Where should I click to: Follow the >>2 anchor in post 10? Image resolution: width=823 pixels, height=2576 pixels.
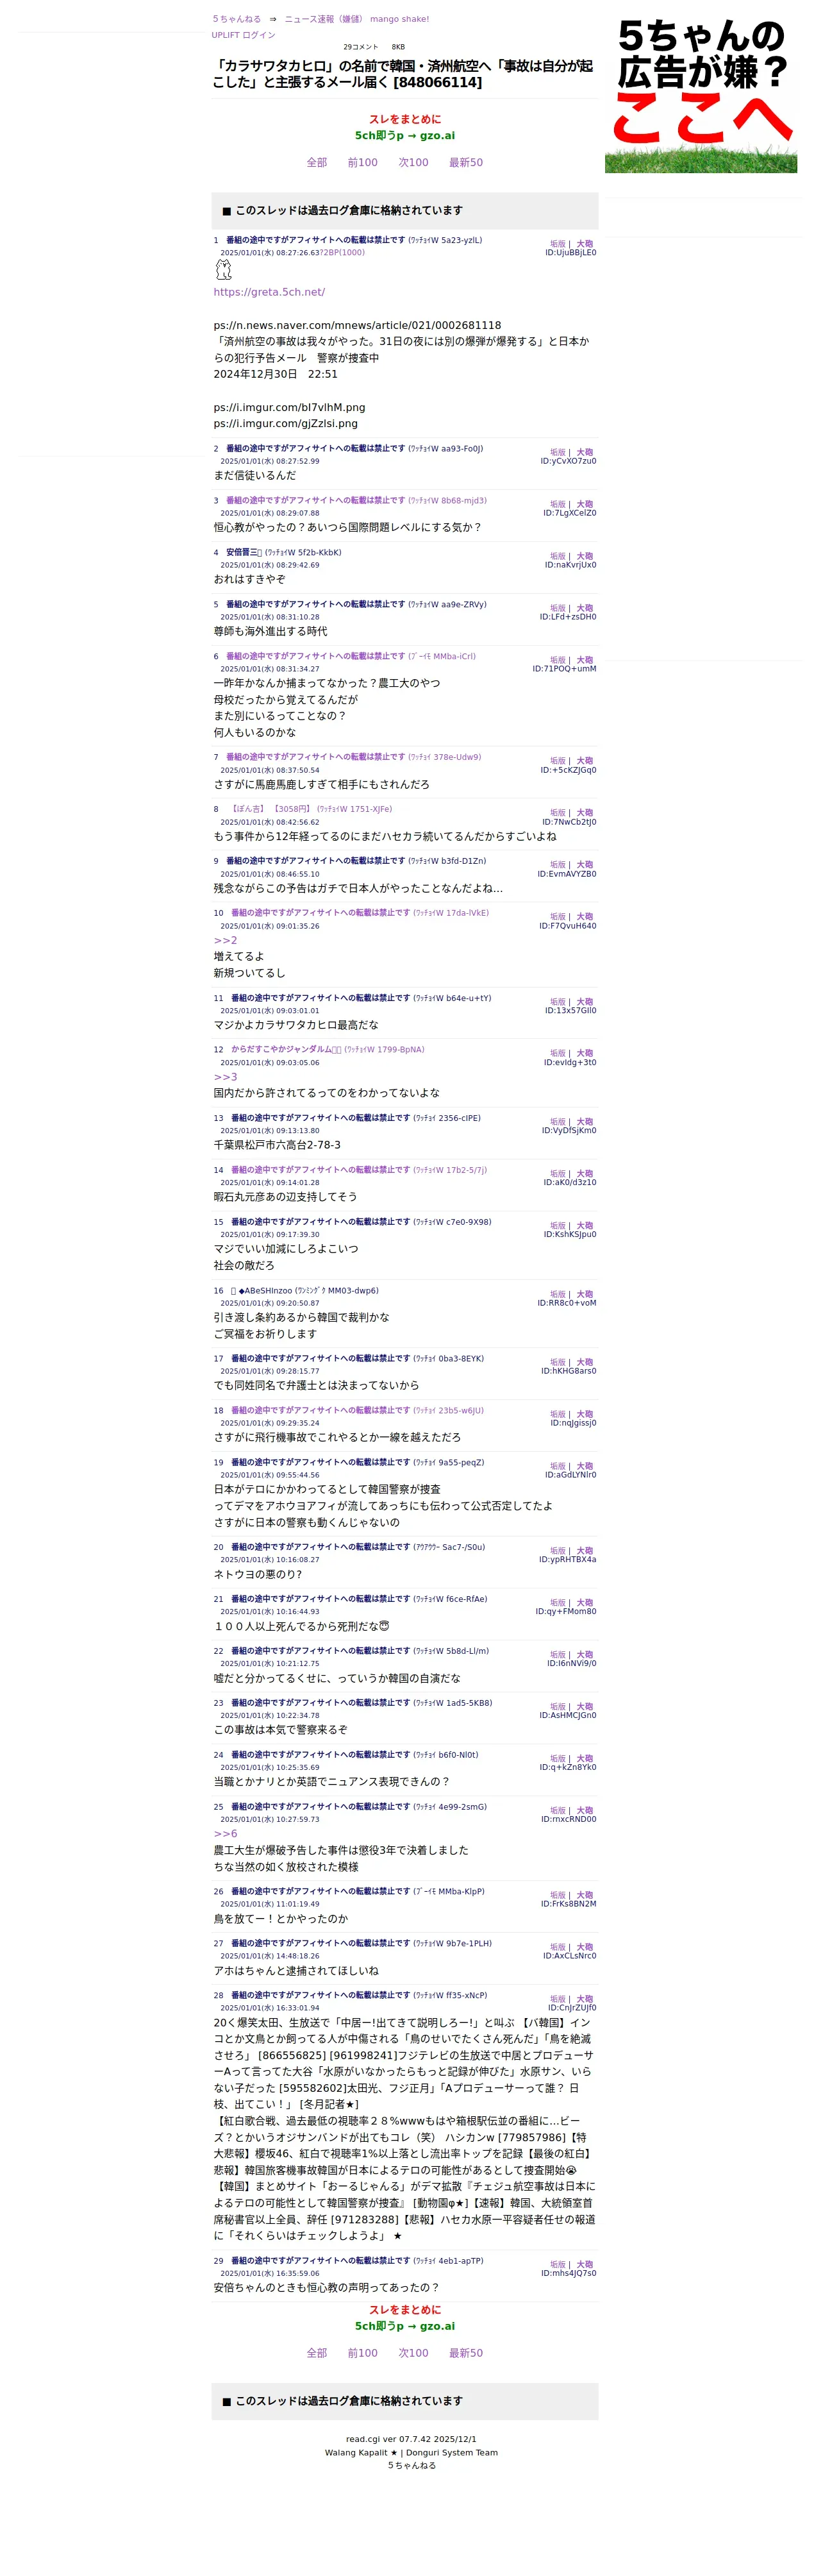tap(225, 940)
